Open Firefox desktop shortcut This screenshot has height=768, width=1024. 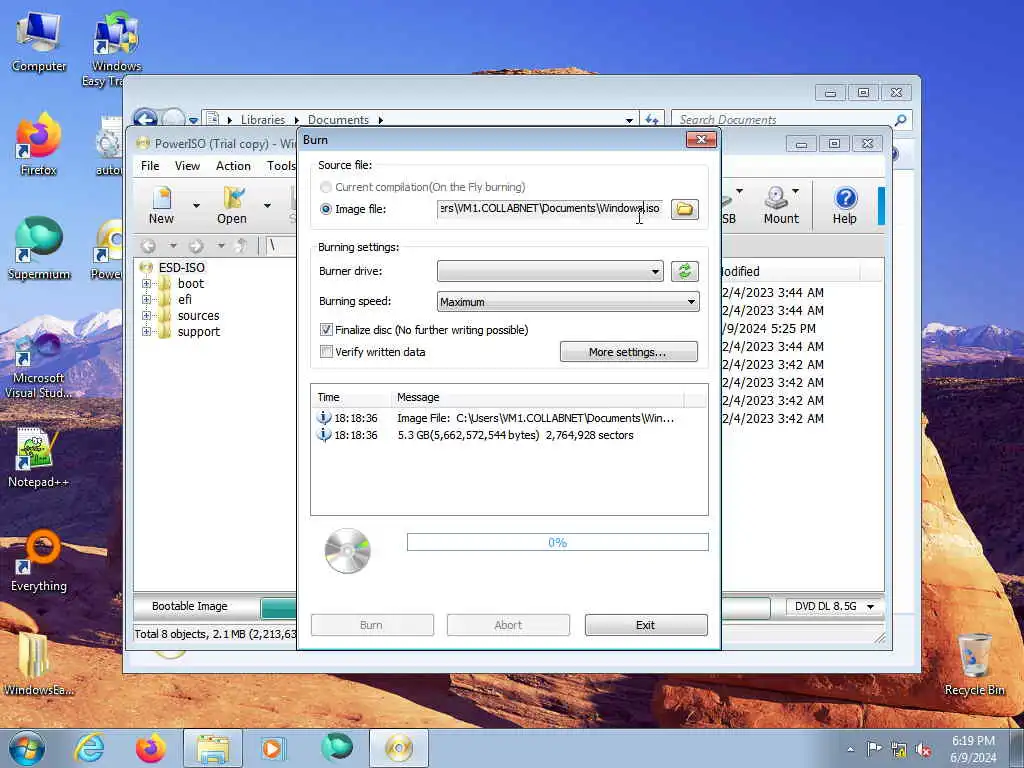(x=39, y=145)
